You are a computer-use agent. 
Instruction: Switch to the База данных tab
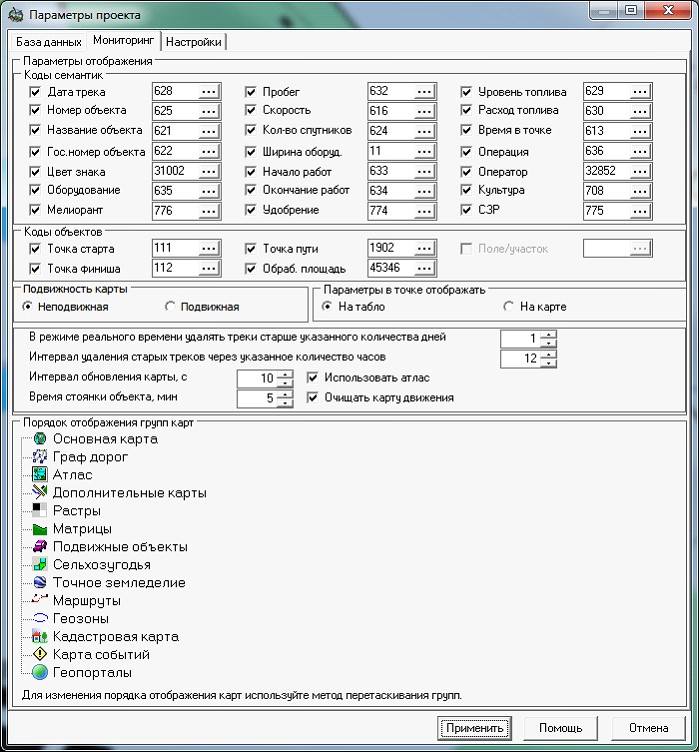[48, 42]
